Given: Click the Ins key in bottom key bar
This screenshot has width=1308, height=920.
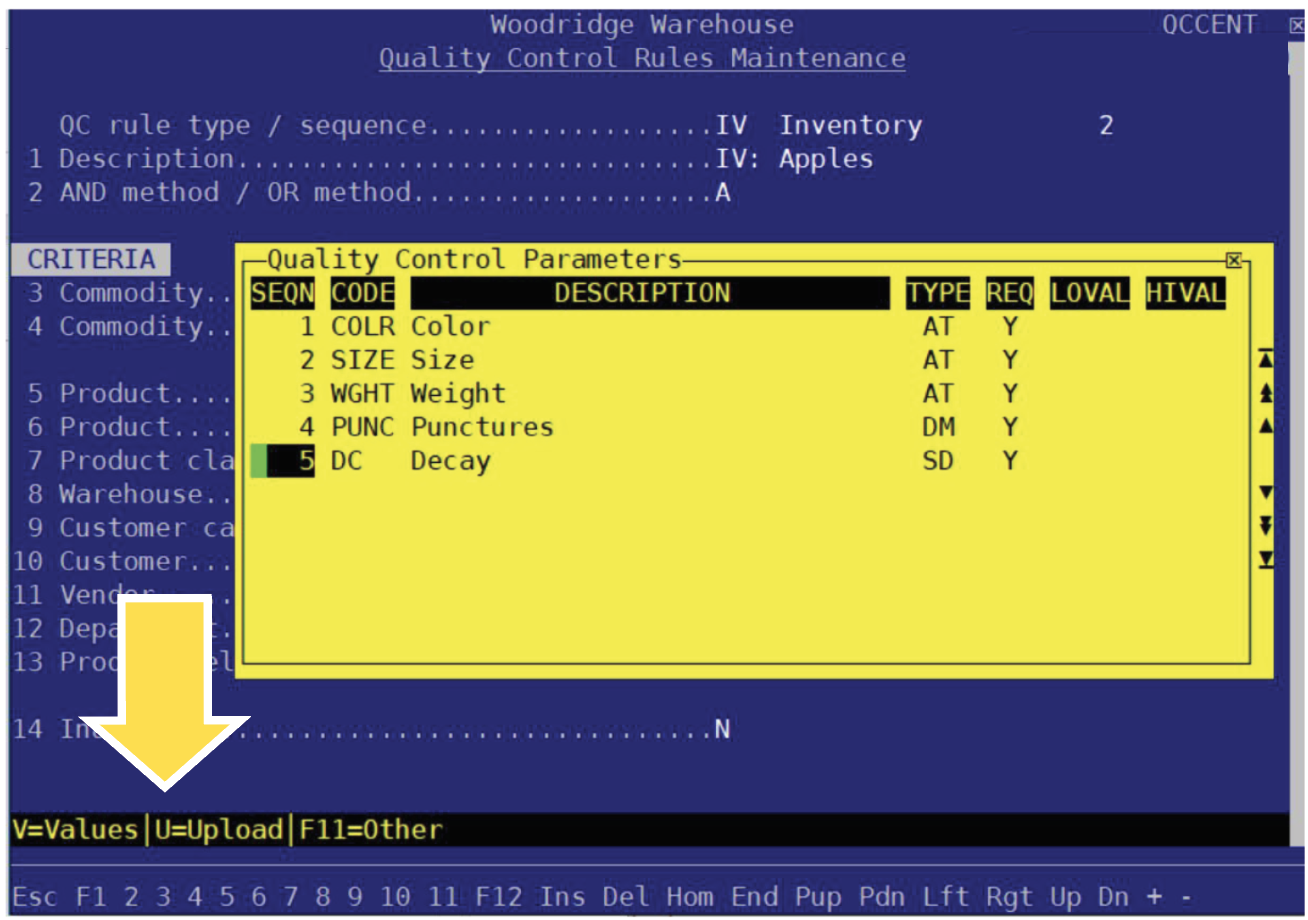Looking at the screenshot, I should coord(563,897).
